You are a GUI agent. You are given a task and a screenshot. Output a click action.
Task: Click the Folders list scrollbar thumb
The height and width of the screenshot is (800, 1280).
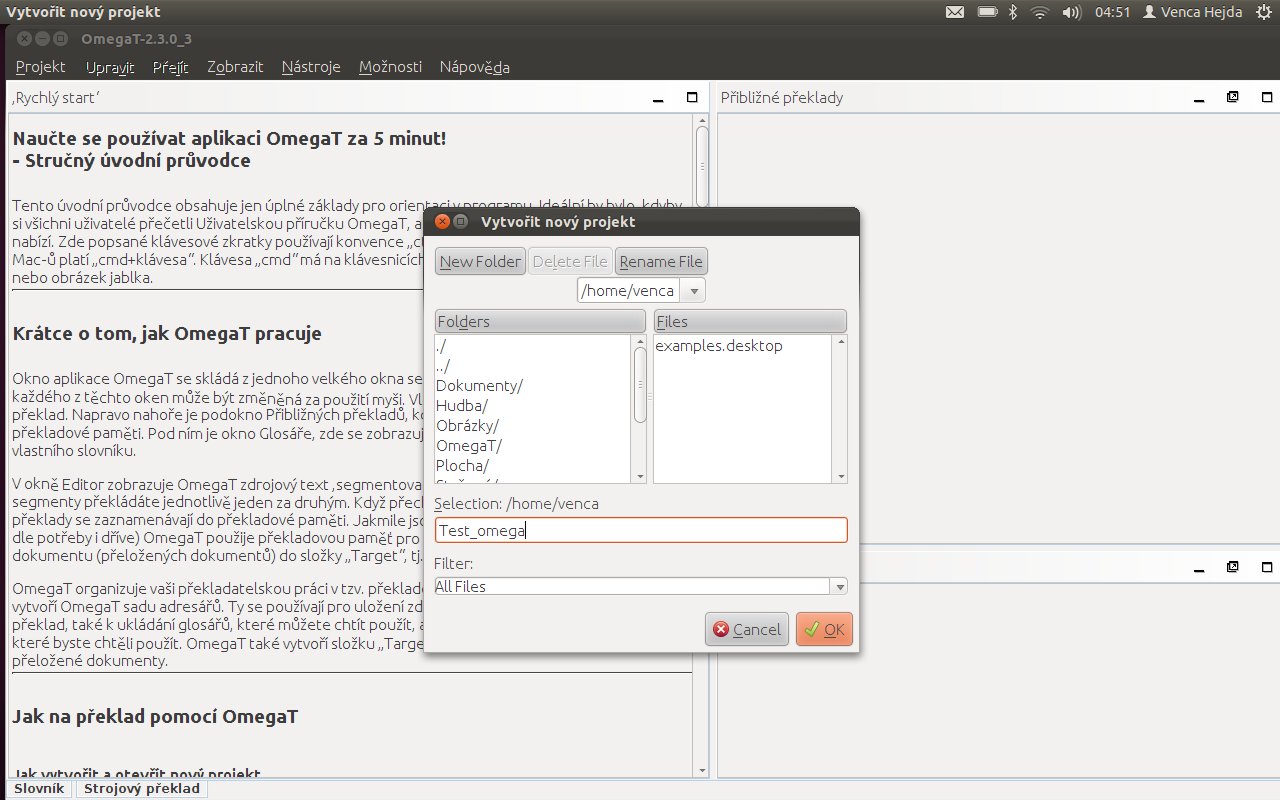click(640, 385)
